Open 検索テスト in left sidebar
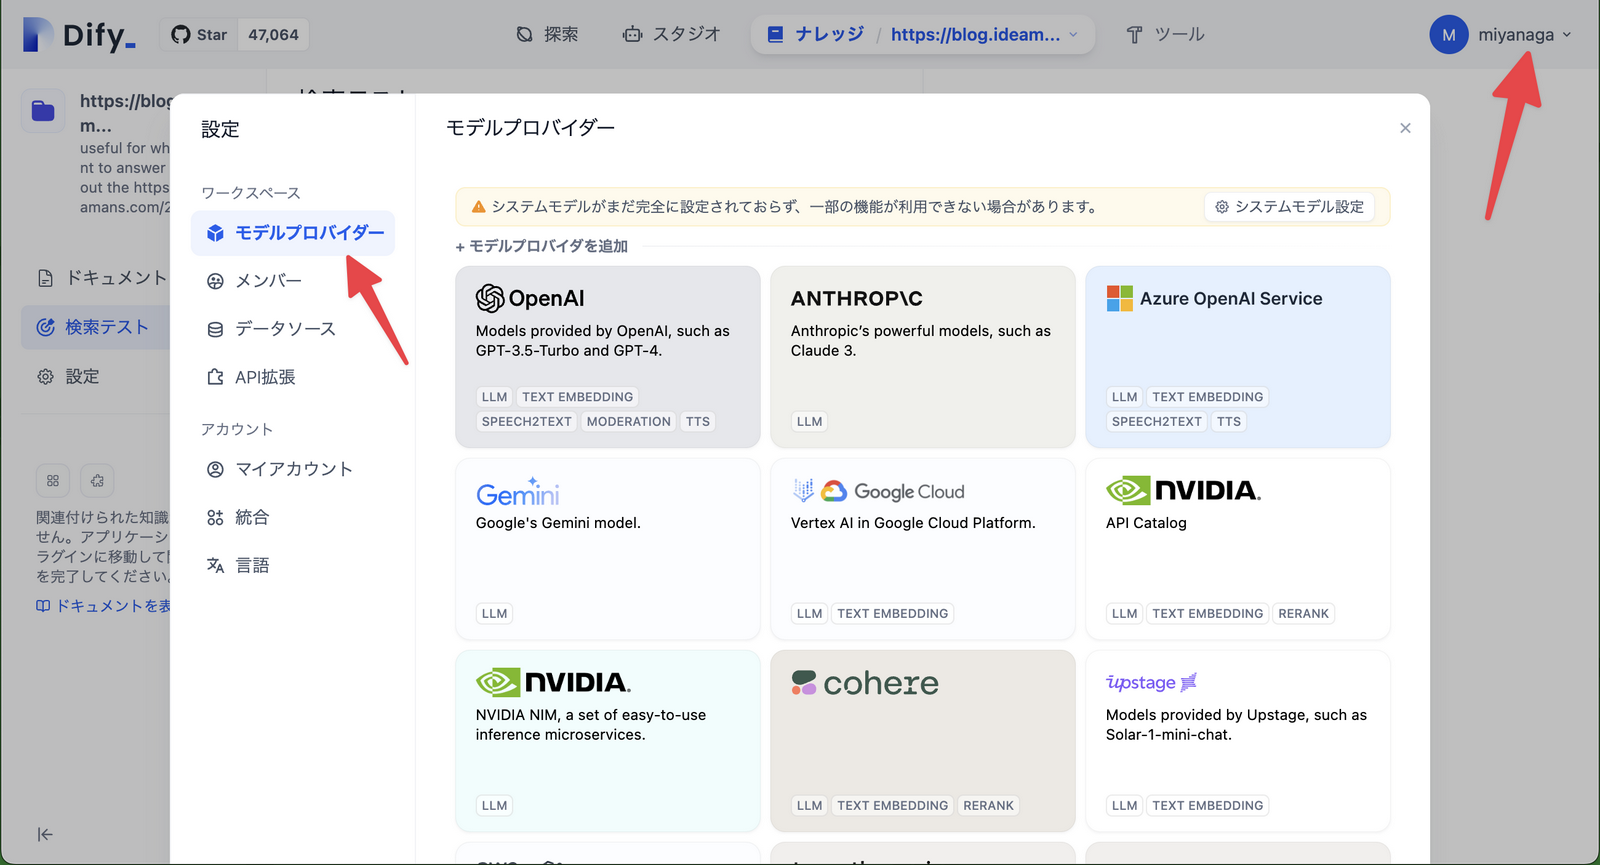 [96, 327]
